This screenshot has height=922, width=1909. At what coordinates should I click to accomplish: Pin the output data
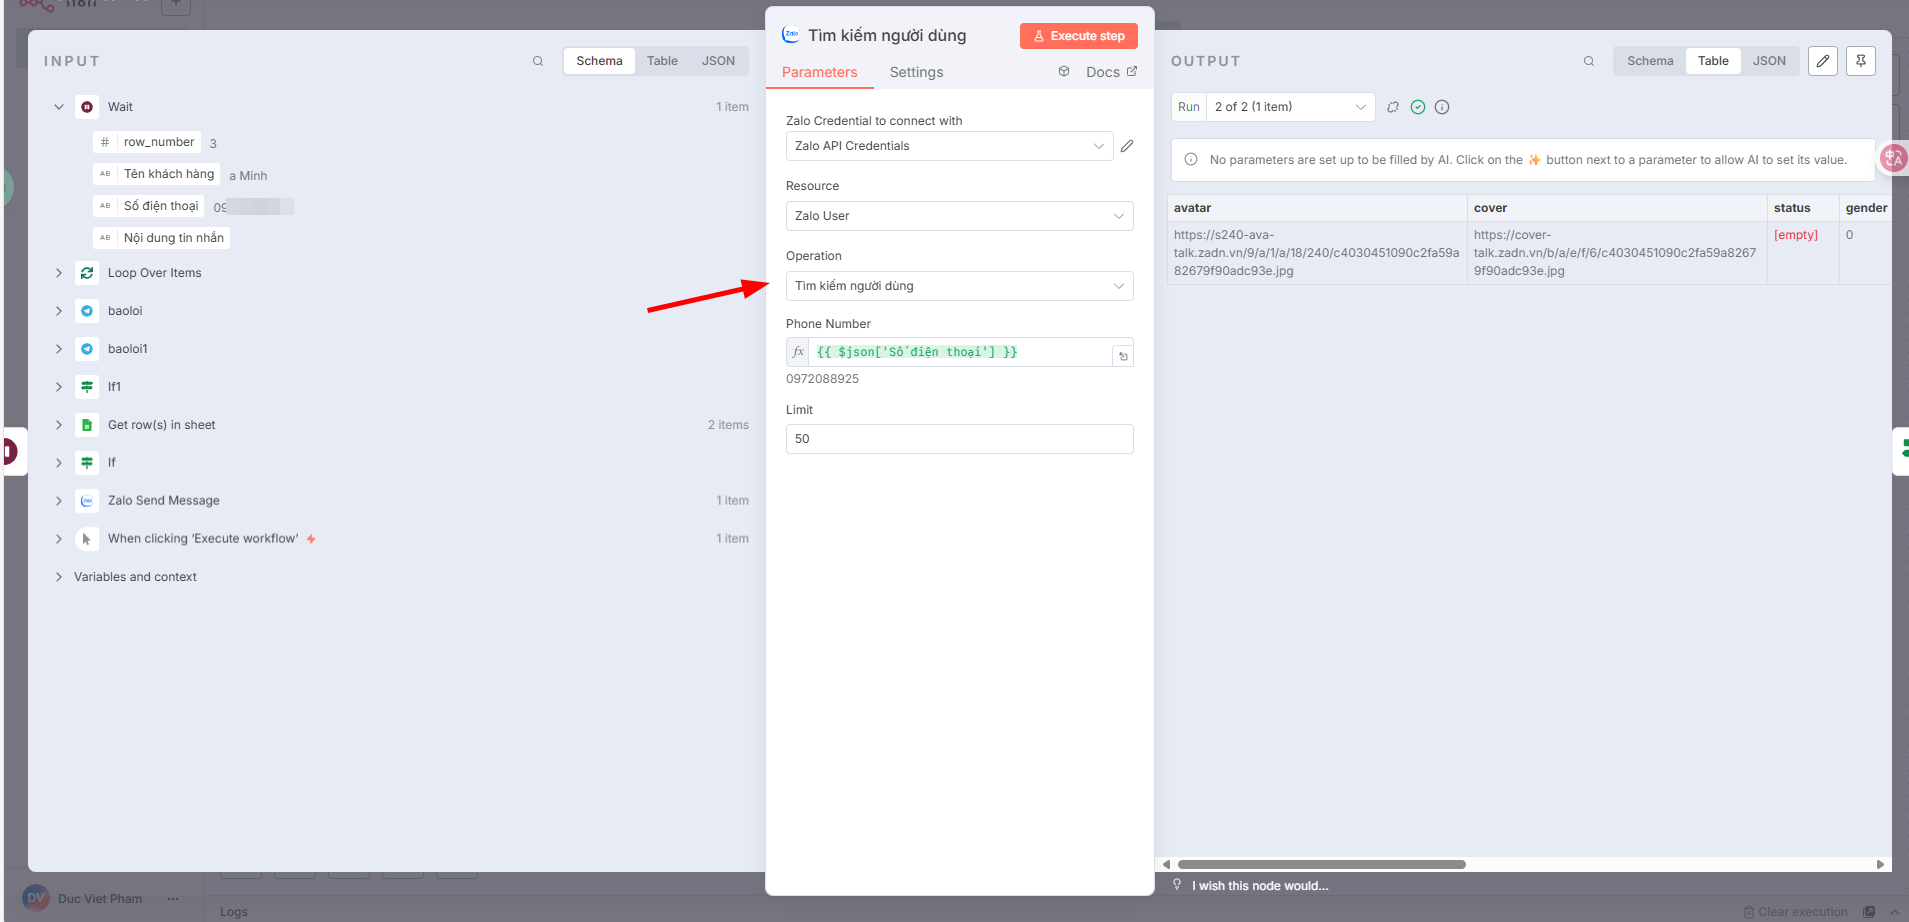(x=1861, y=61)
